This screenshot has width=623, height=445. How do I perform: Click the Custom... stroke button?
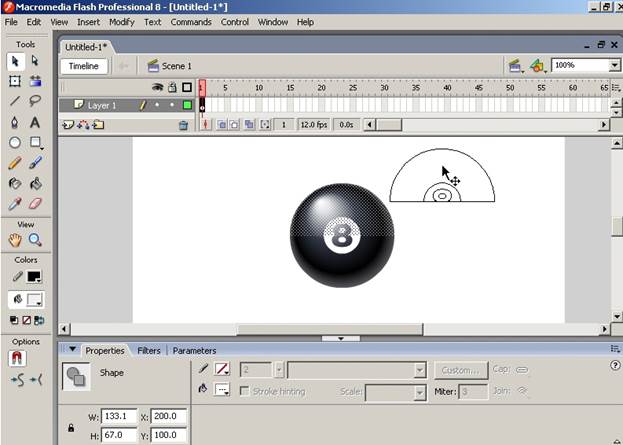click(x=460, y=370)
